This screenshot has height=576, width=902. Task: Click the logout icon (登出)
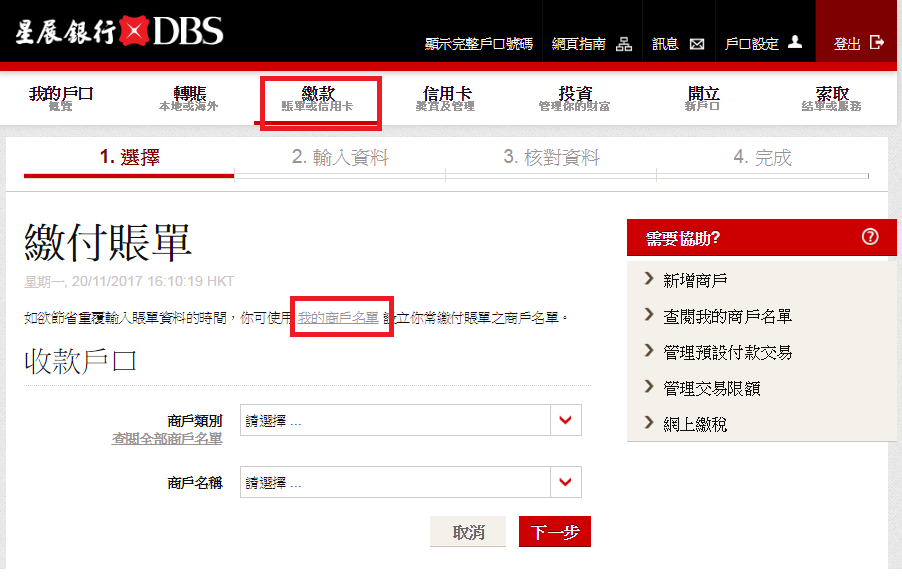tap(877, 43)
